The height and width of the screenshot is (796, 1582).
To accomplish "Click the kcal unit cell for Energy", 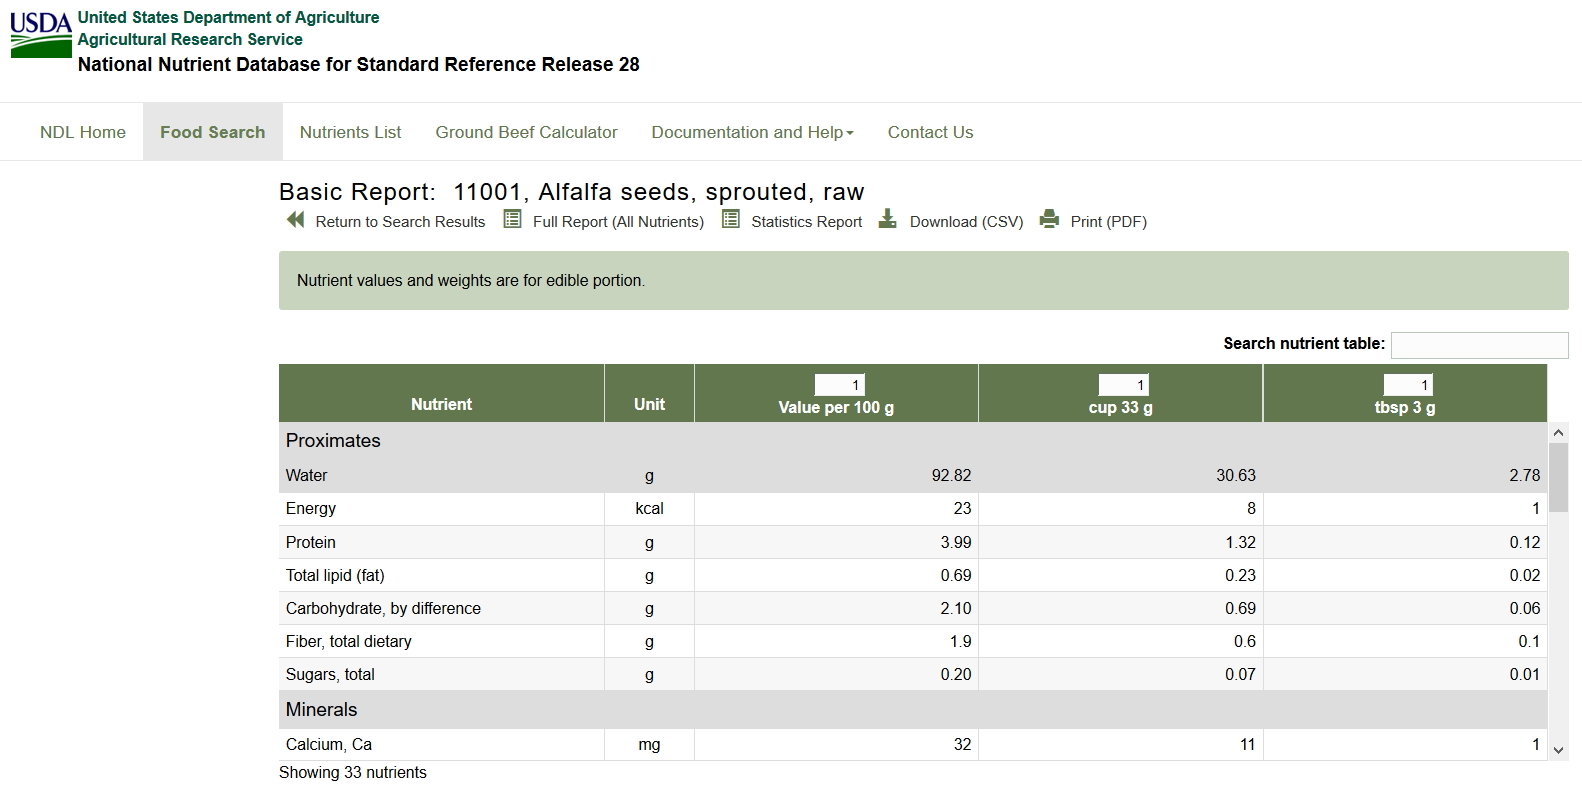I will pyautogui.click(x=649, y=508).
